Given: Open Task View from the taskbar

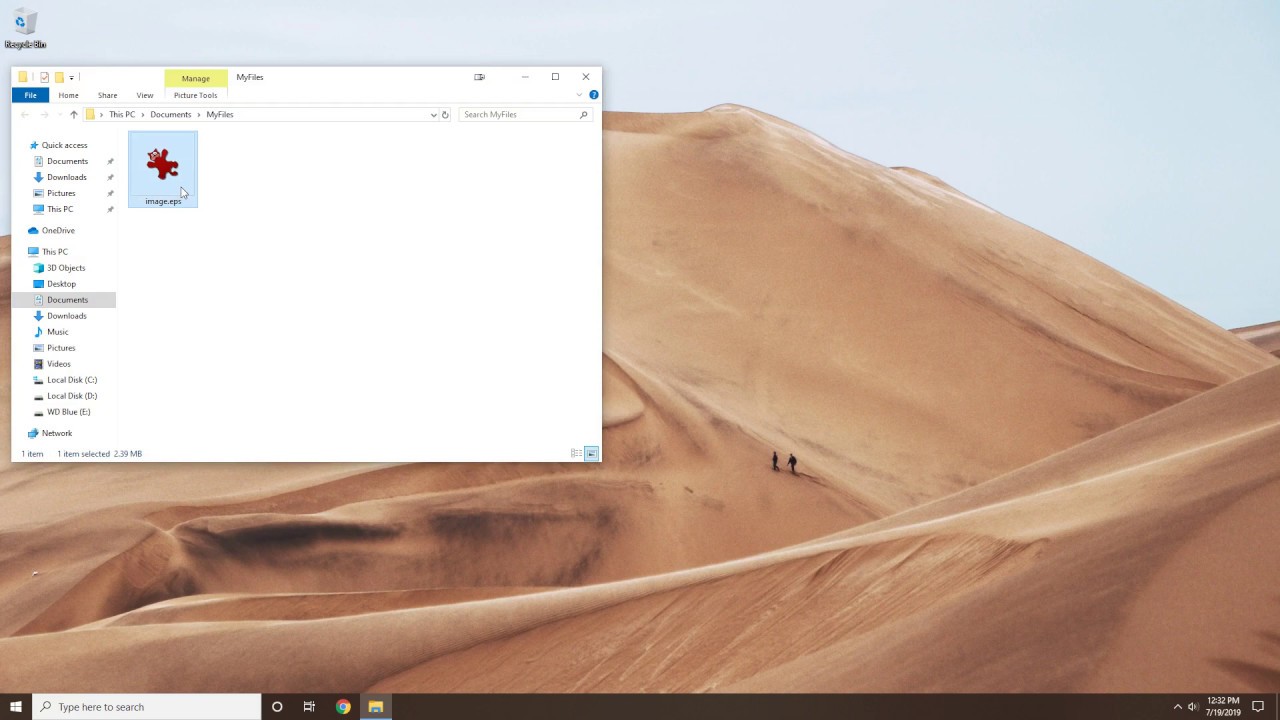Looking at the screenshot, I should point(309,707).
